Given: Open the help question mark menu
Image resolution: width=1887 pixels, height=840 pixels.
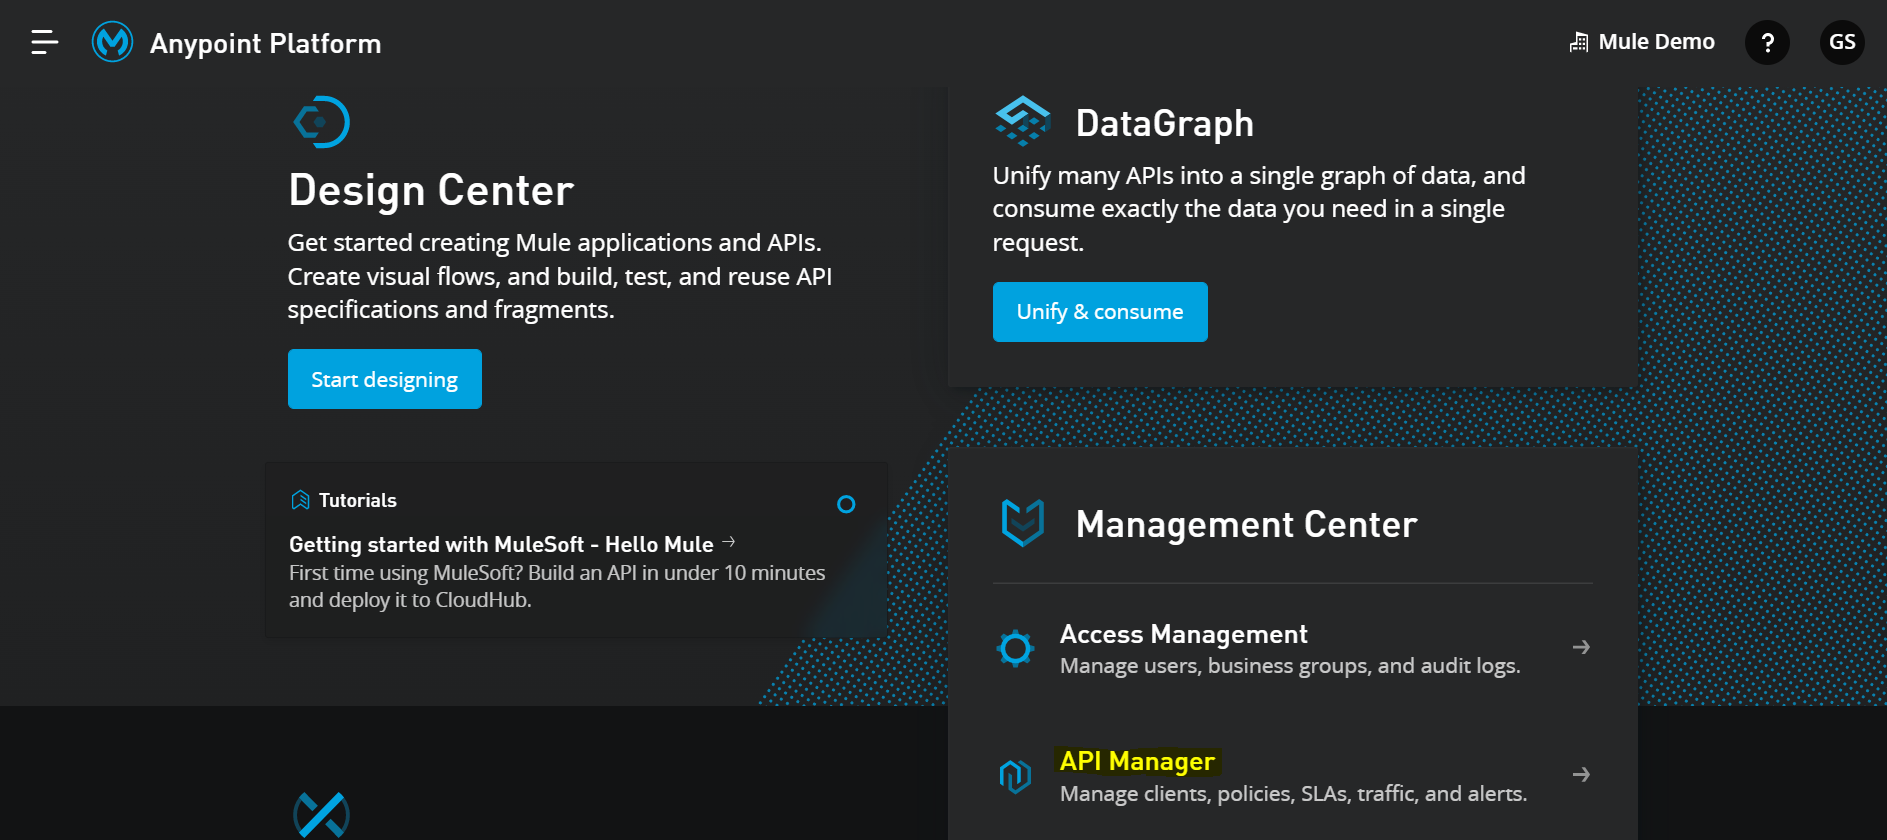Looking at the screenshot, I should coord(1767,42).
